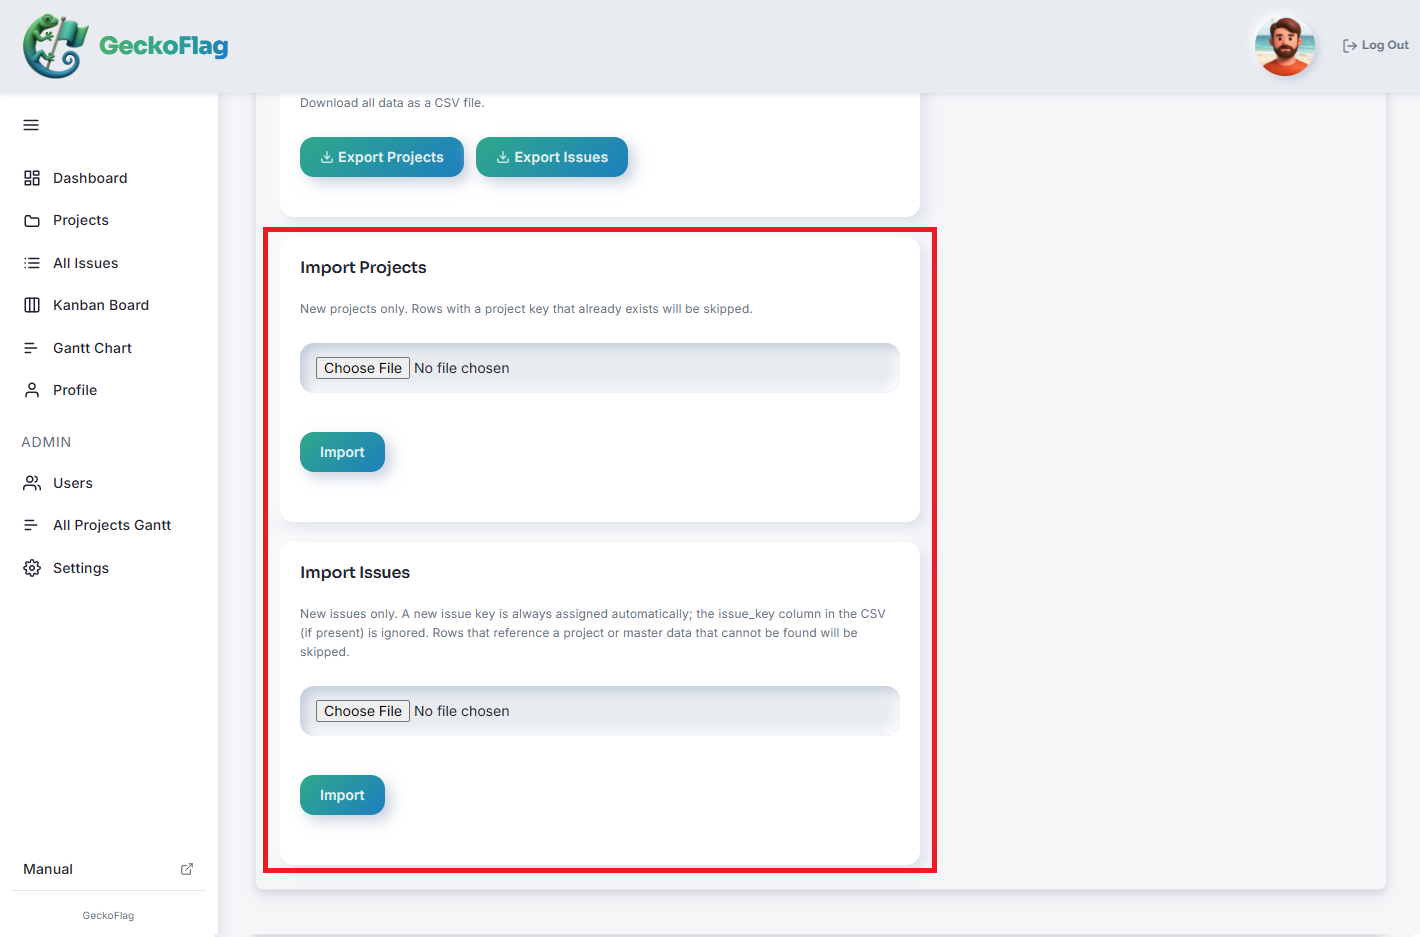Click the Export Projects button
Image resolution: width=1420 pixels, height=937 pixels.
382,157
